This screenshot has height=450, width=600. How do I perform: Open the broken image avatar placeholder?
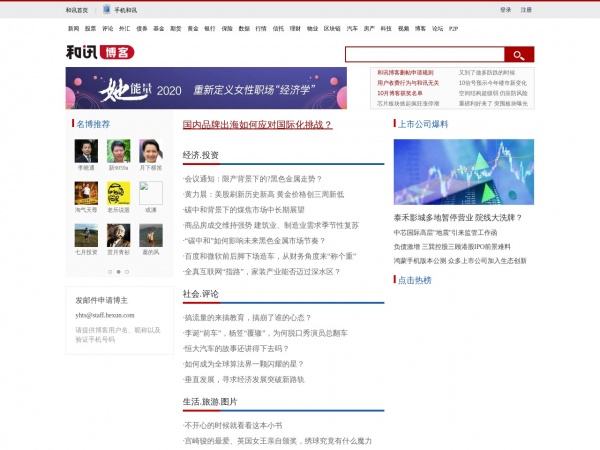(151, 193)
